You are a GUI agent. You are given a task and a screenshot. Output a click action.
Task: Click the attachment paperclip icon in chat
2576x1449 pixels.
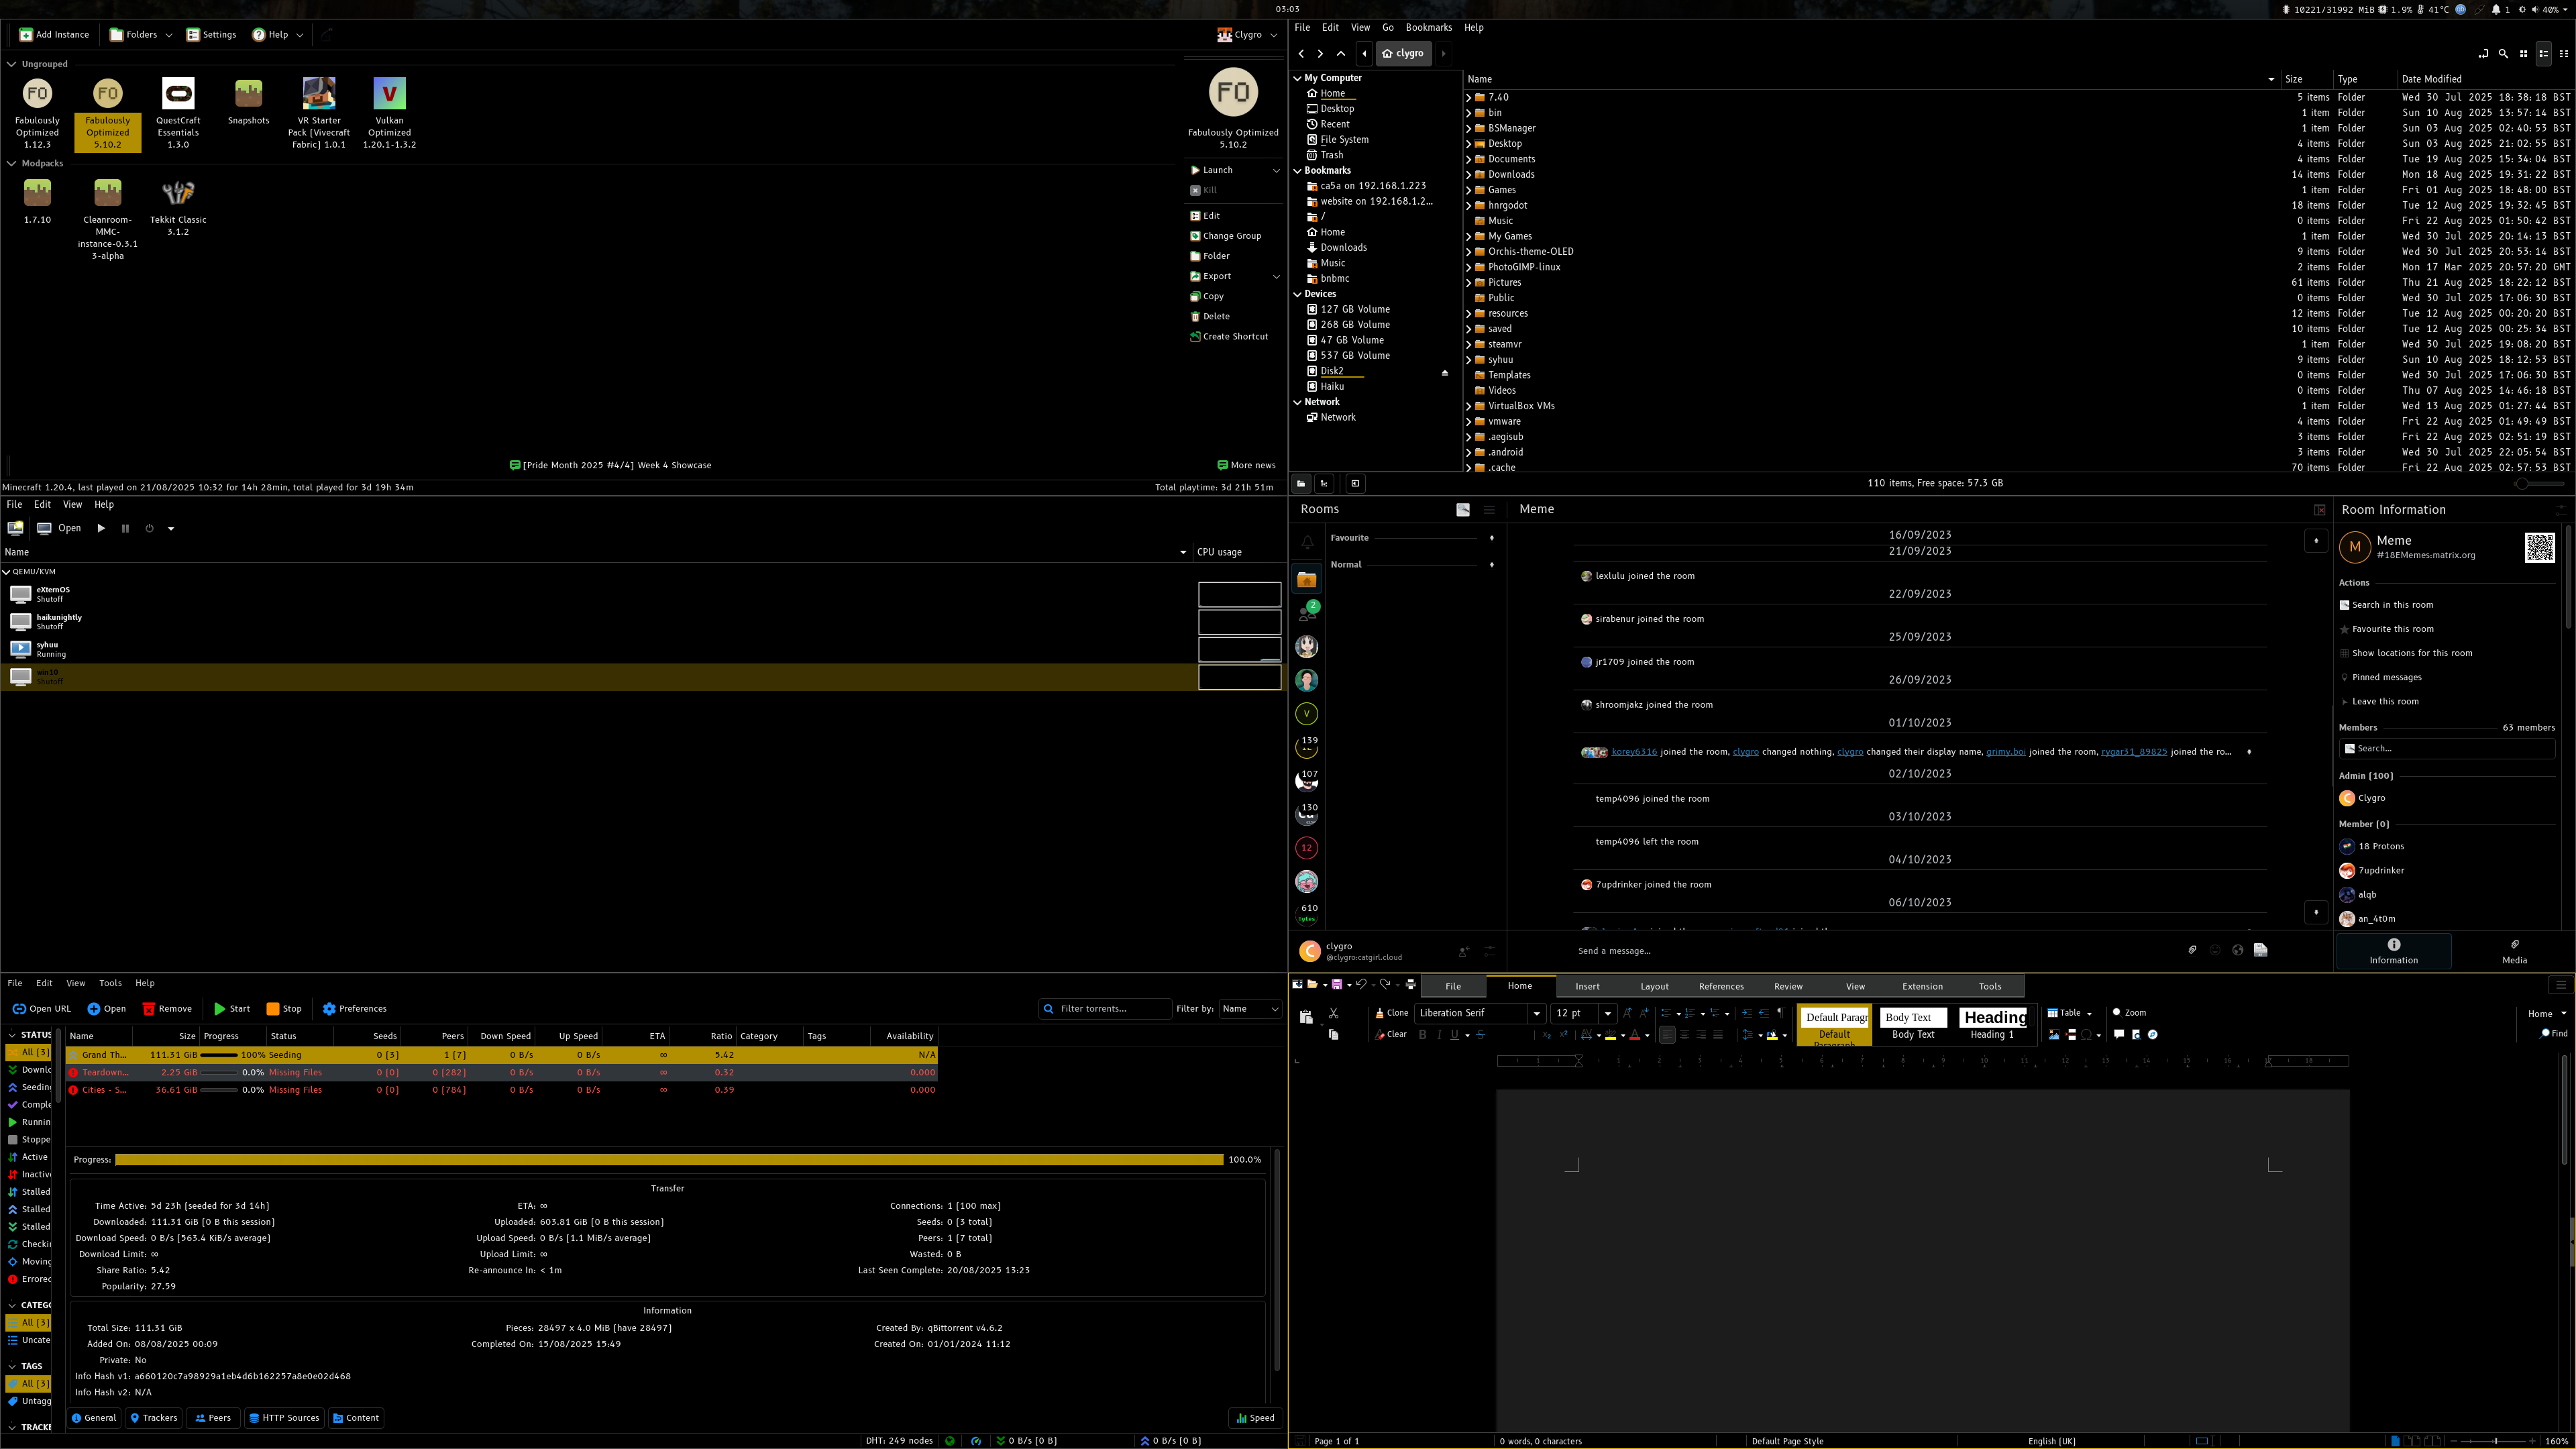[x=2192, y=950]
